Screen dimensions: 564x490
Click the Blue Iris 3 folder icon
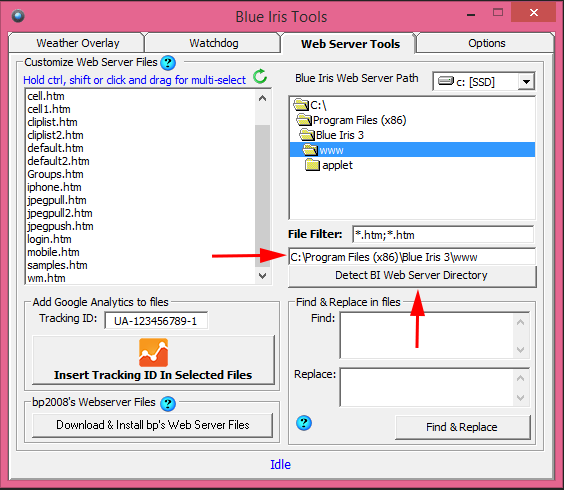tap(307, 135)
